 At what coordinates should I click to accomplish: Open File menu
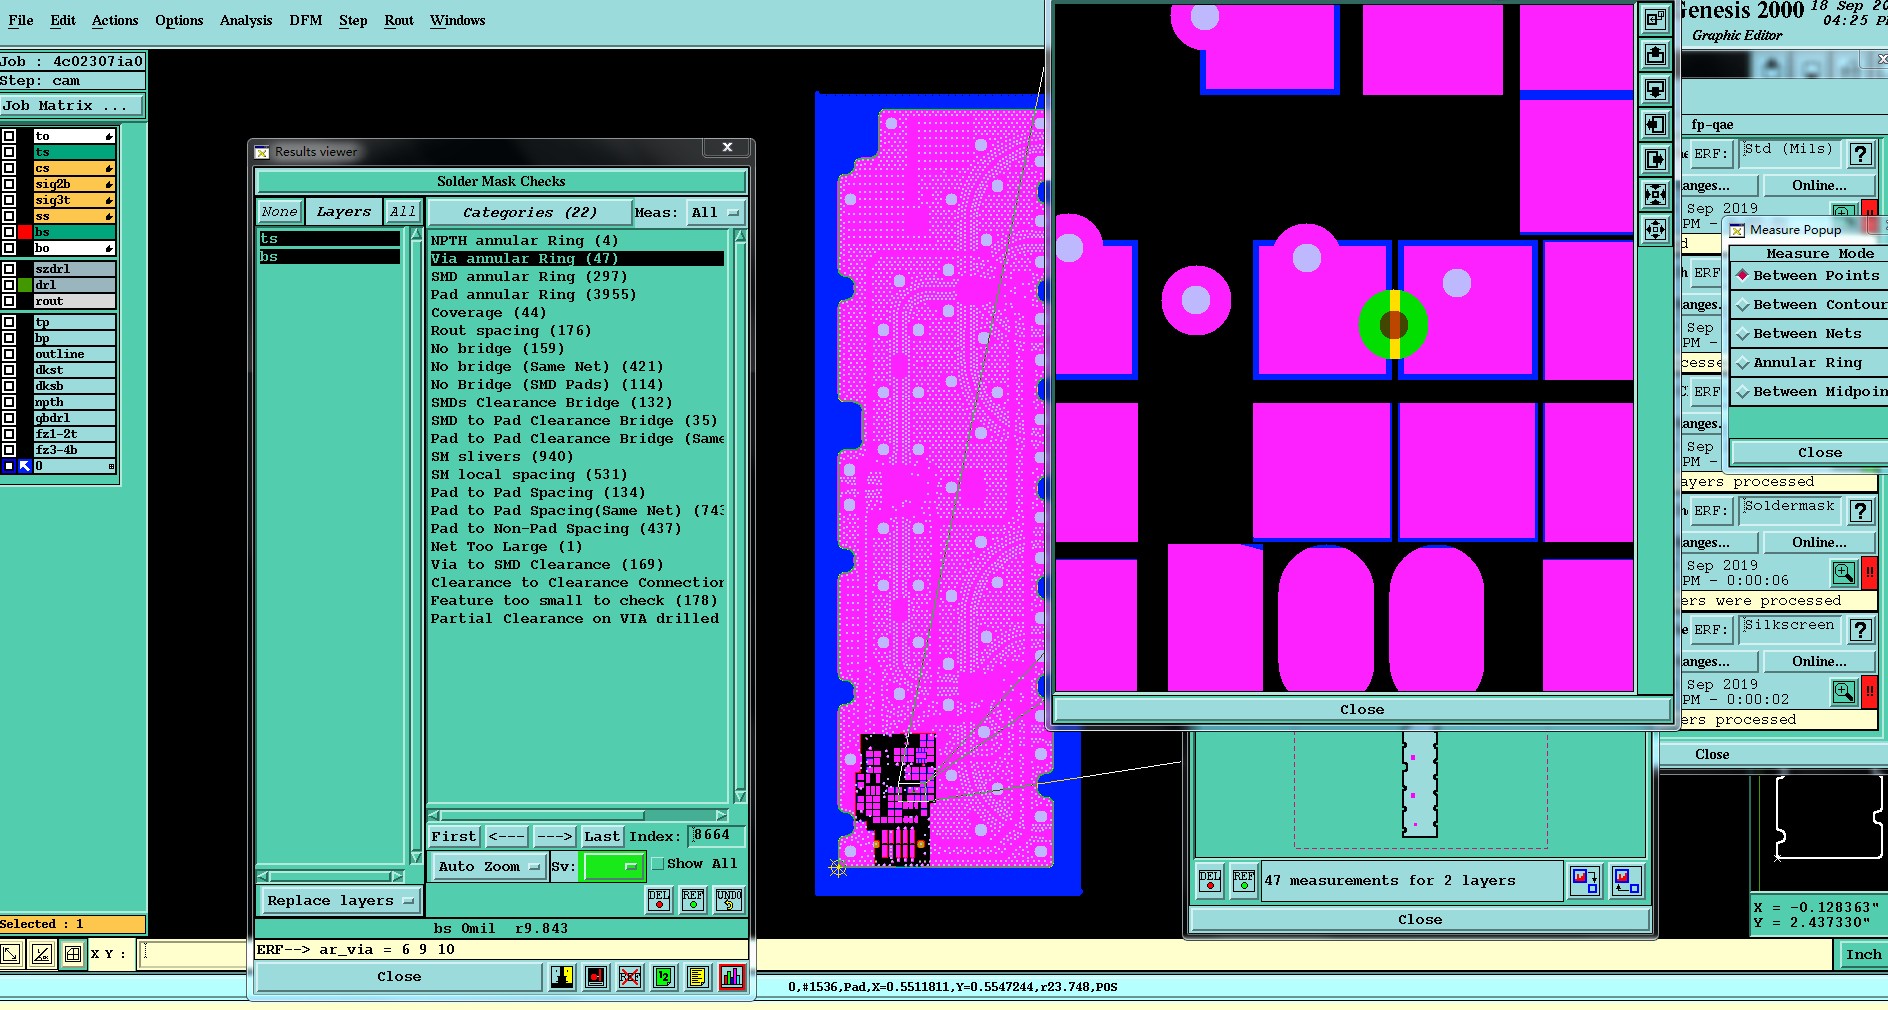(21, 20)
